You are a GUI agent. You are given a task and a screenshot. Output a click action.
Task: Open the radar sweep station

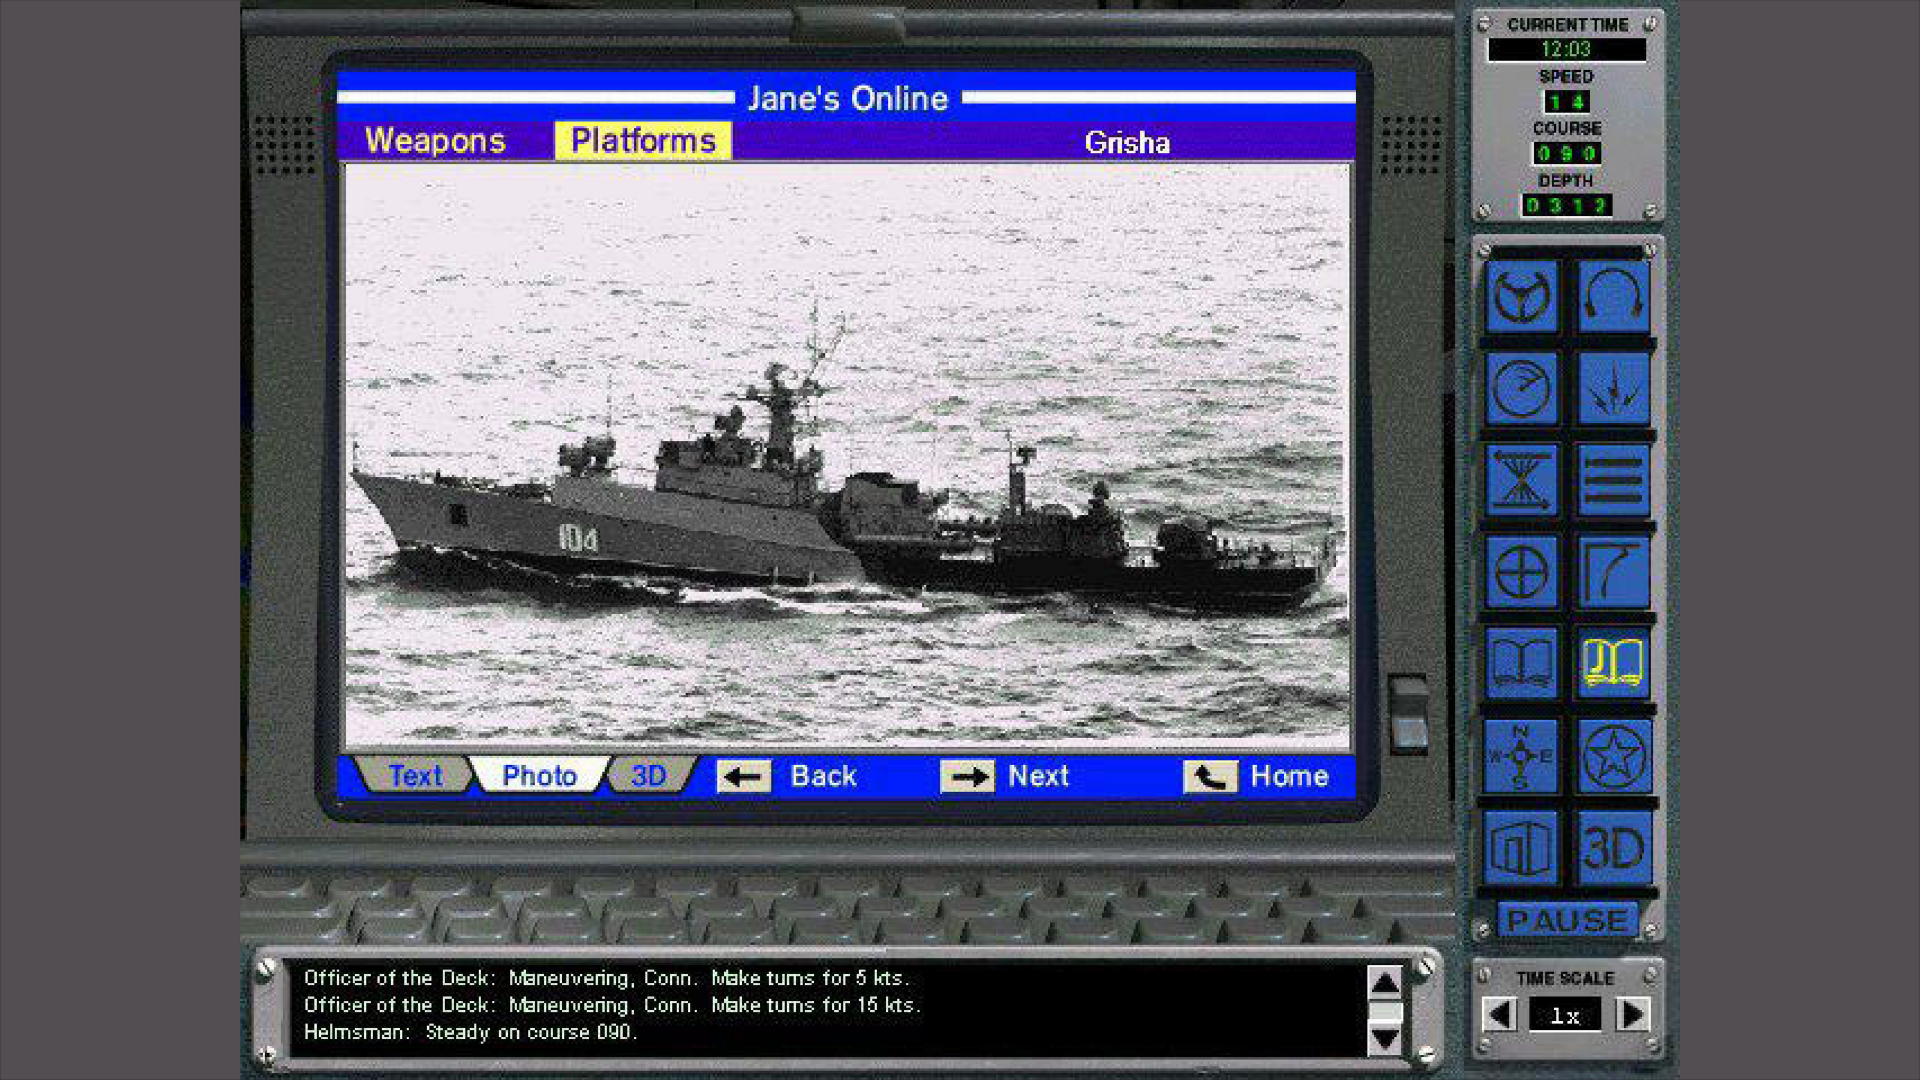pos(1521,389)
